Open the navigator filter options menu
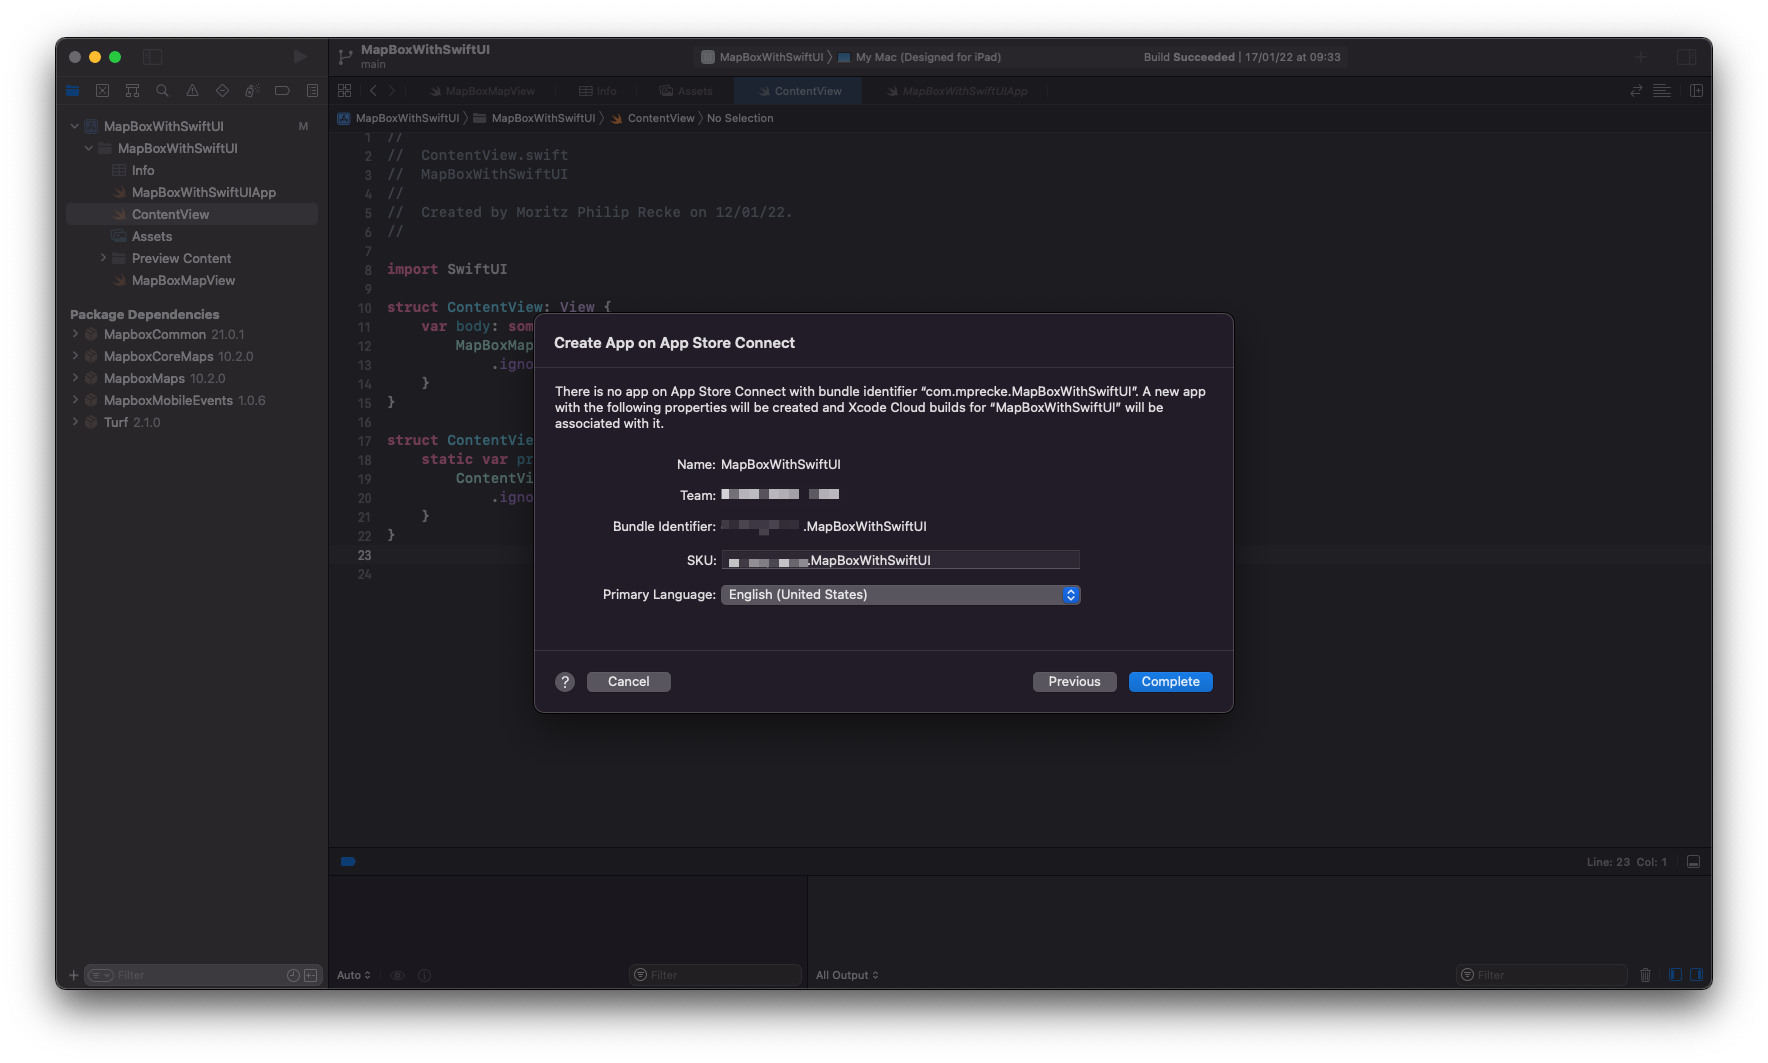Screen dimensions: 1768x1063 101,975
